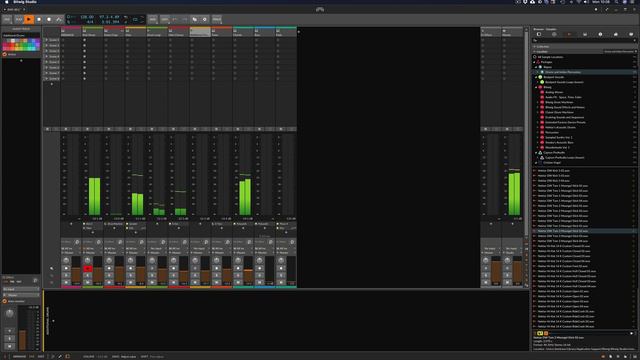640x360 pixels.
Task: Select the Chords track header
Action: (243, 33)
